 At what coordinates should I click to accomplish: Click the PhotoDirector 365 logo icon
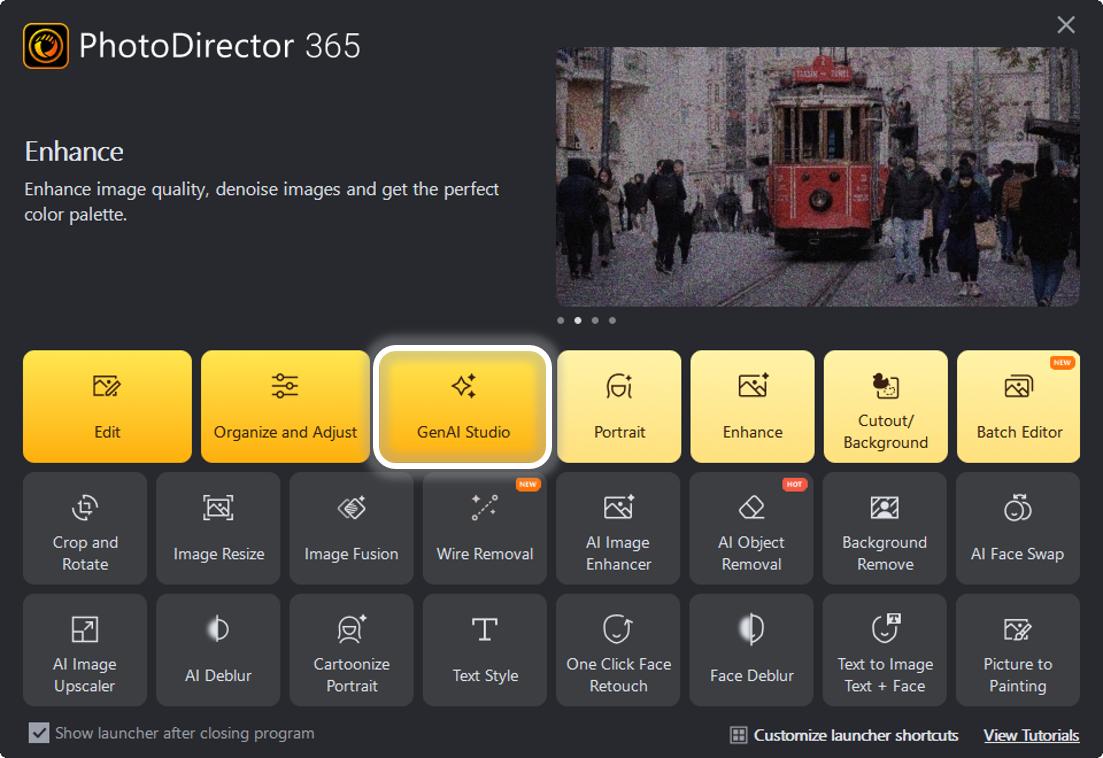pyautogui.click(x=46, y=46)
